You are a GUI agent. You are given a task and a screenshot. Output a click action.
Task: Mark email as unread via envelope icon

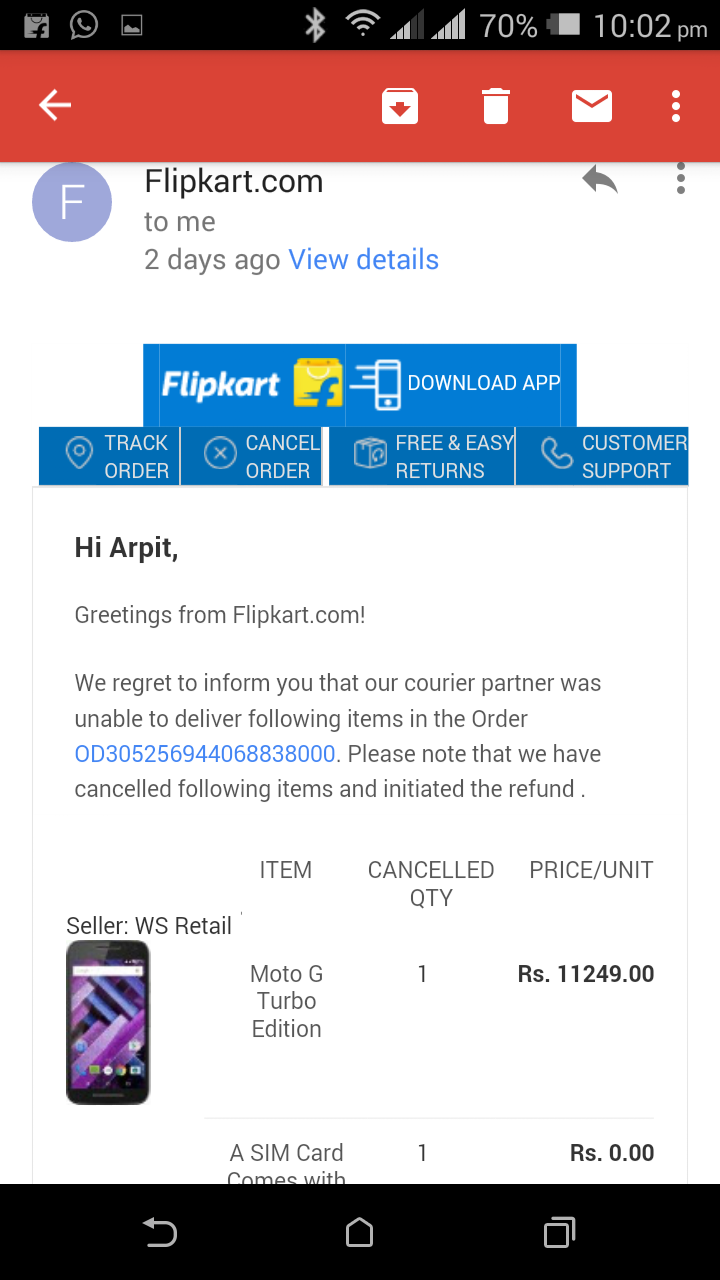592,105
